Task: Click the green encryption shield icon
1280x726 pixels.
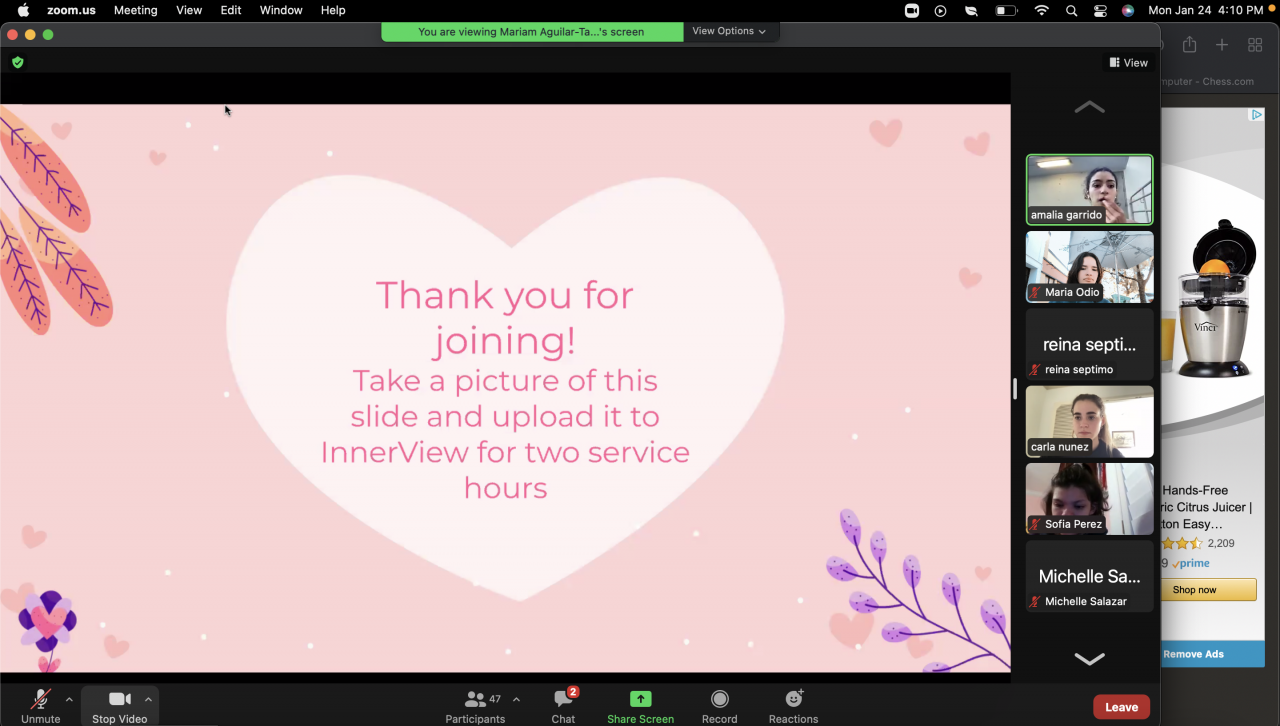Action: (x=17, y=62)
